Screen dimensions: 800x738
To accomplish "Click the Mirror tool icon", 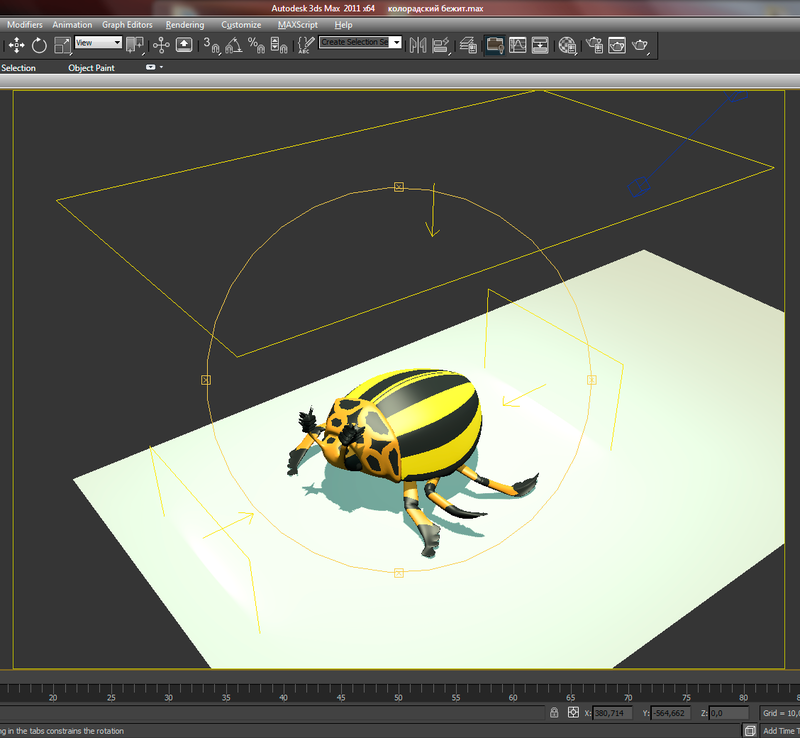I will [x=416, y=45].
